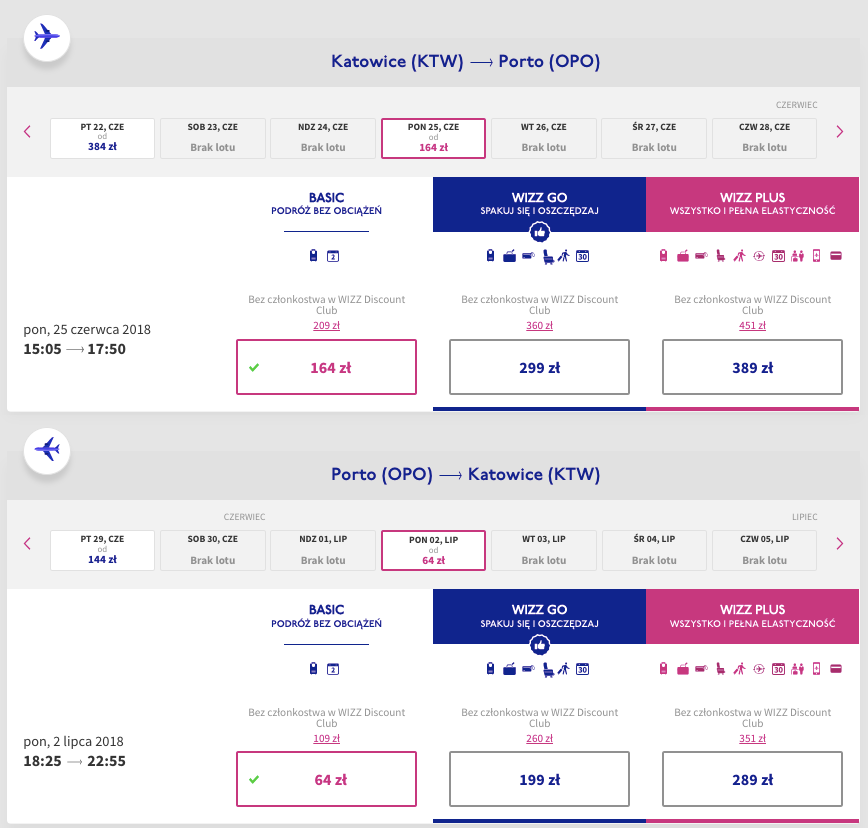Show later dates for Katowice–Porto flight
The height and width of the screenshot is (828, 868).
[840, 132]
